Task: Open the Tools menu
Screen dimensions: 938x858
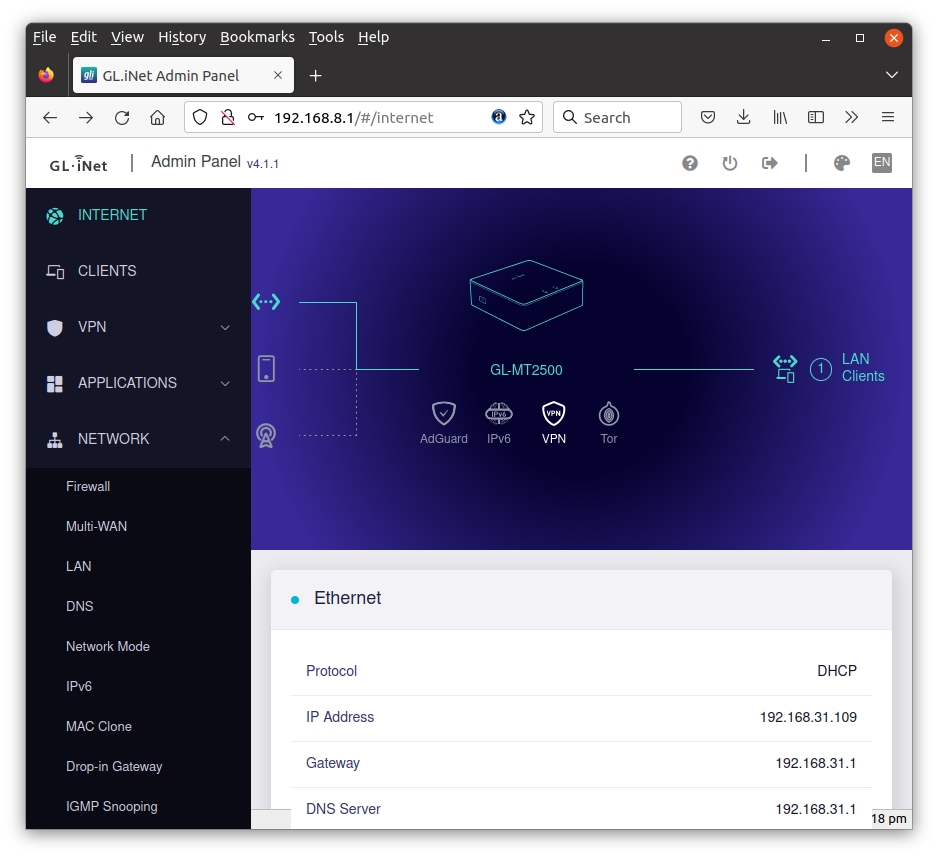Action: point(326,37)
